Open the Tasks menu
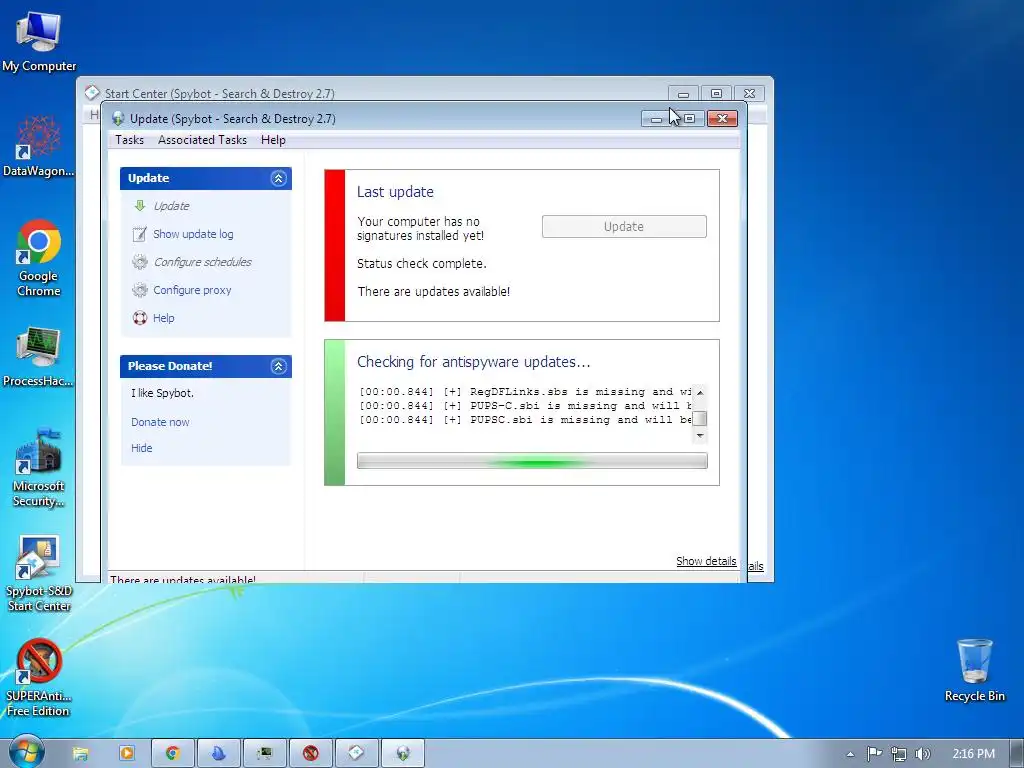The width and height of the screenshot is (1024, 768). 129,140
